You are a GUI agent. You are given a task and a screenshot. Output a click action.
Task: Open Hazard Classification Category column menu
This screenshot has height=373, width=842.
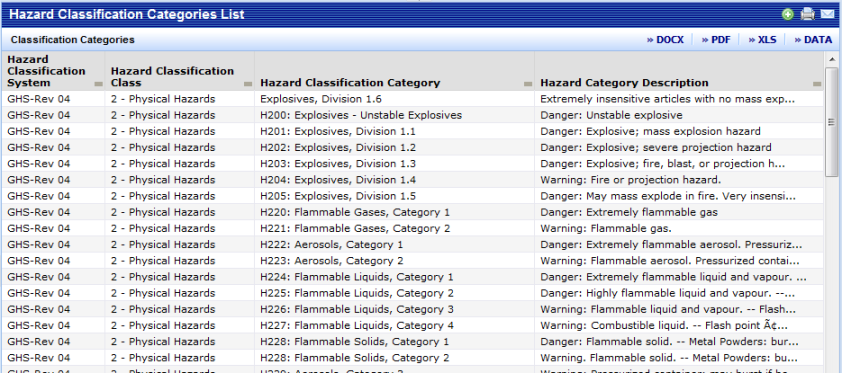click(528, 84)
